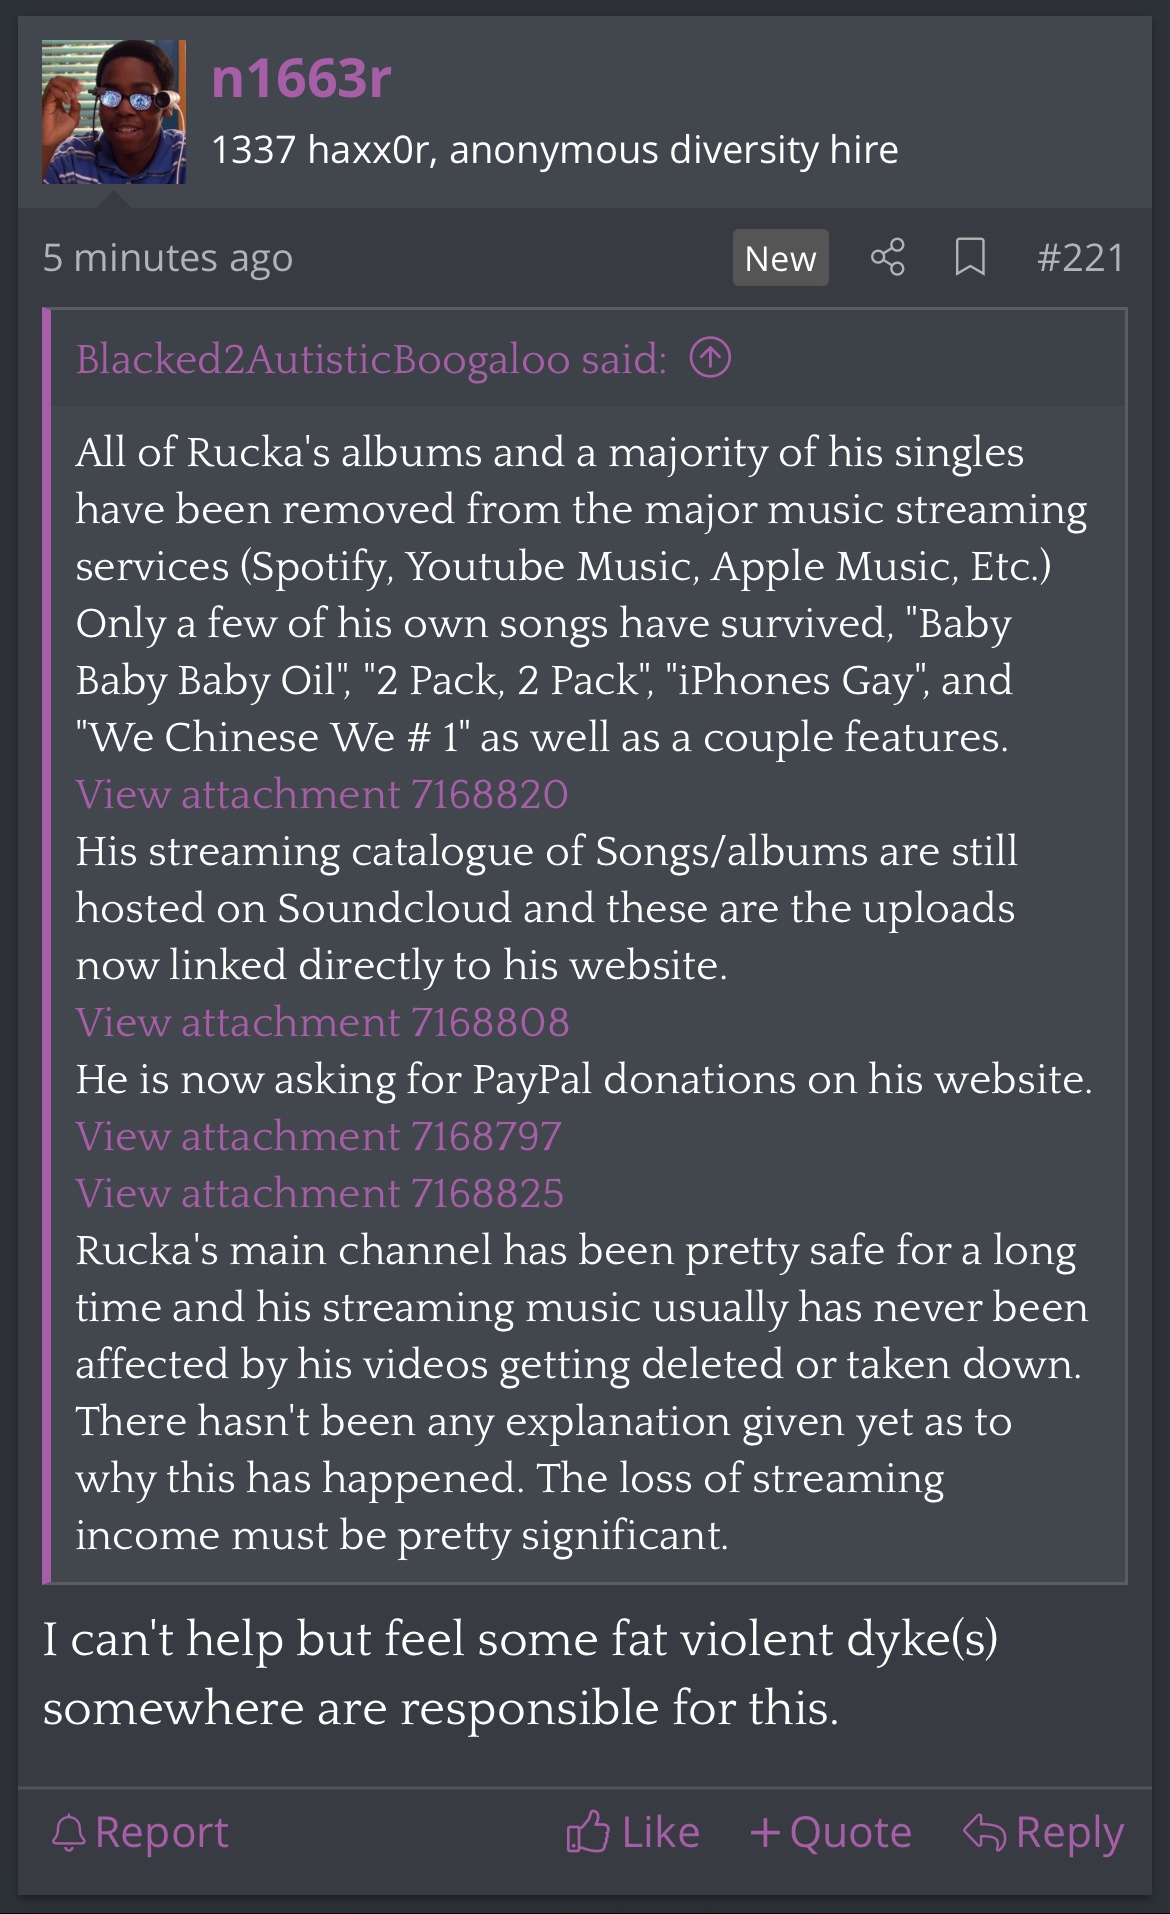1170x1914 pixels.
Task: Click the reply arrow icon
Action: point(984,1832)
